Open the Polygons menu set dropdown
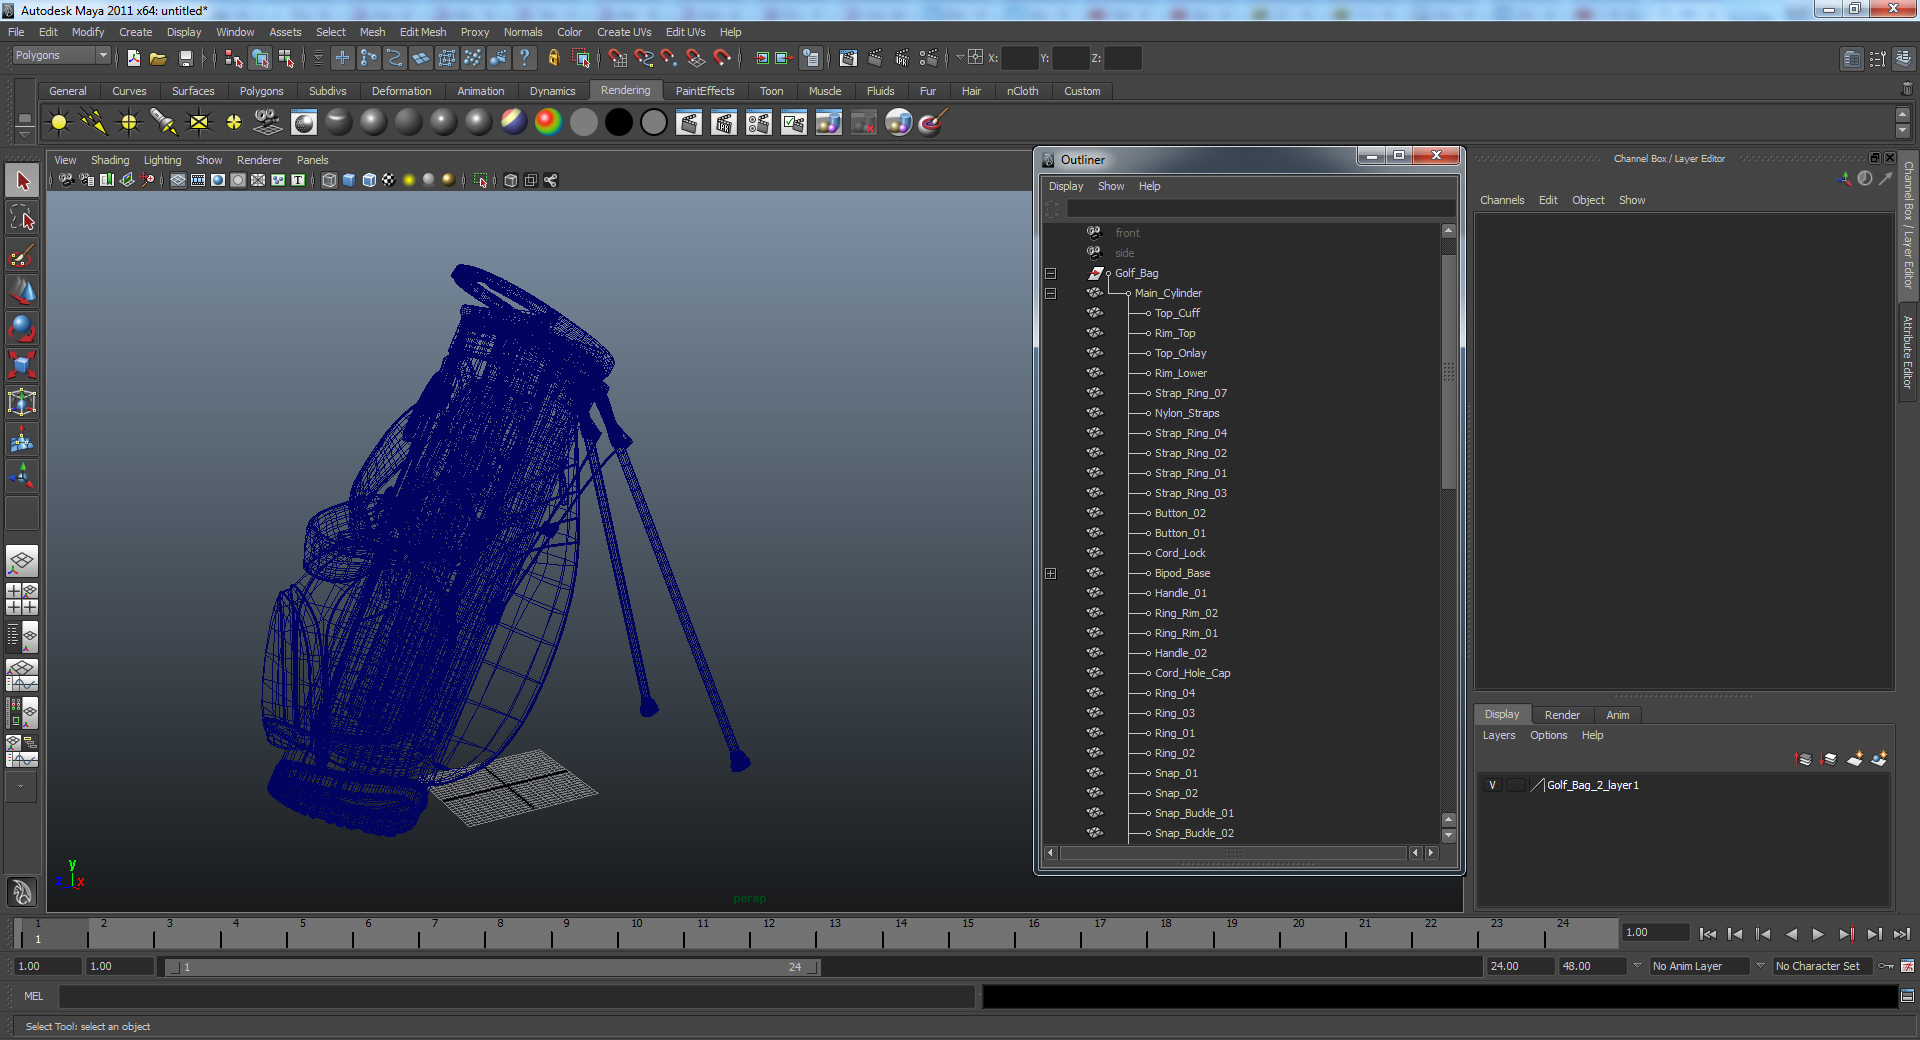The image size is (1920, 1040). pyautogui.click(x=60, y=56)
